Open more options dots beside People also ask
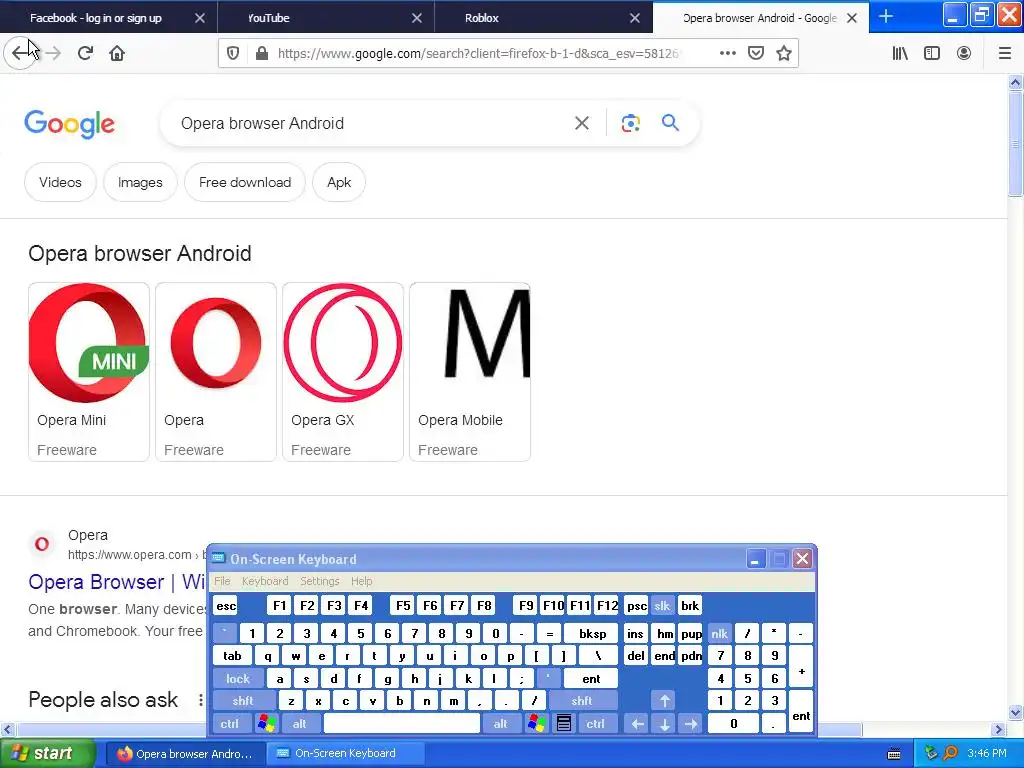1024x768 pixels. (200, 700)
